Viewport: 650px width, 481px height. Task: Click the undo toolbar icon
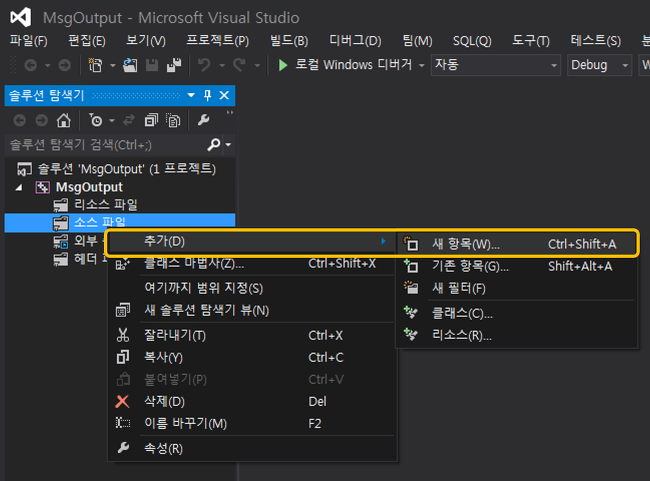[x=204, y=65]
